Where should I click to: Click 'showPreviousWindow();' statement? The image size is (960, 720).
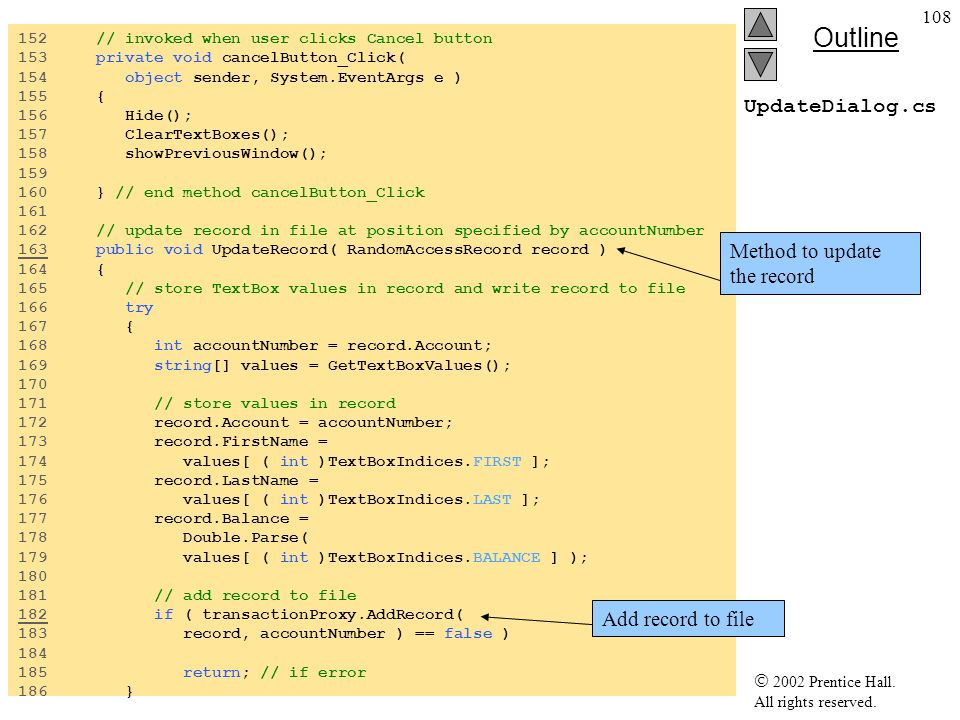point(225,154)
